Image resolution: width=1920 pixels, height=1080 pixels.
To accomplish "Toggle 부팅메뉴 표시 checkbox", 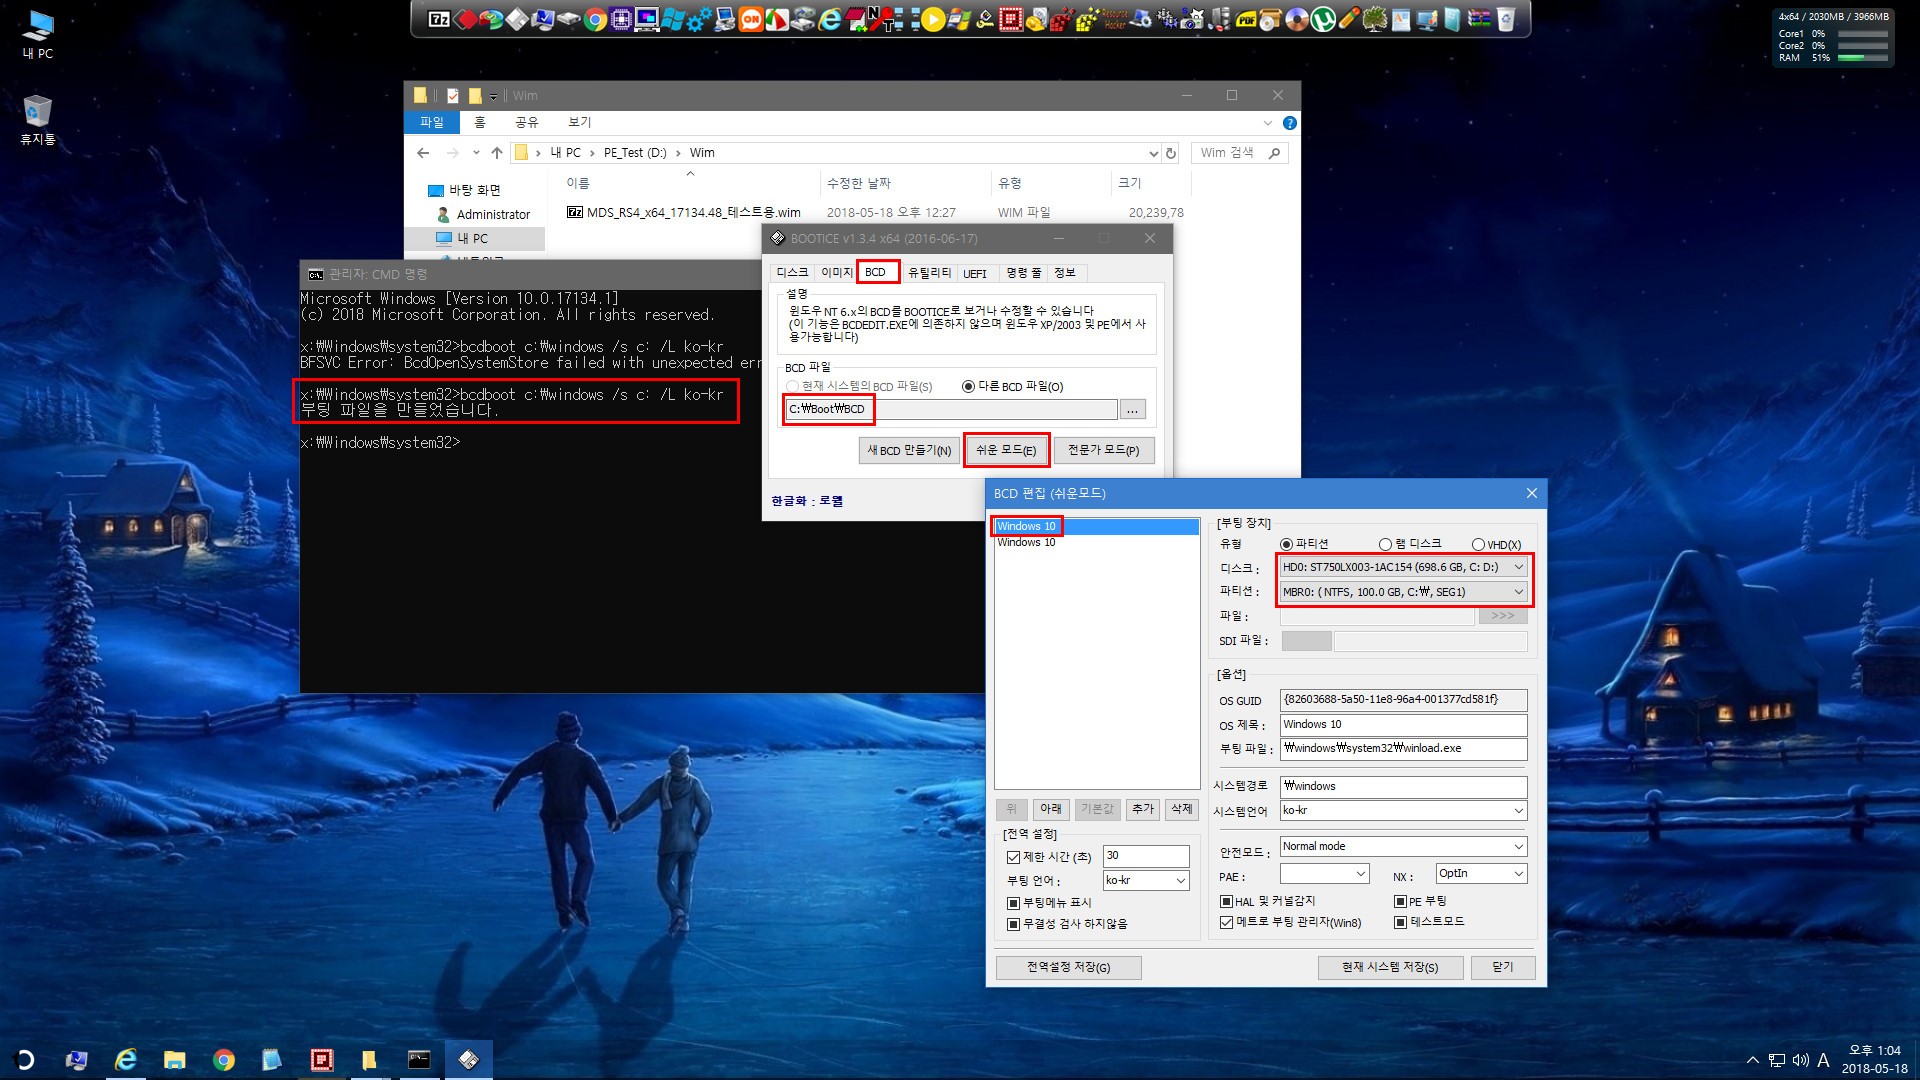I will (x=1013, y=903).
